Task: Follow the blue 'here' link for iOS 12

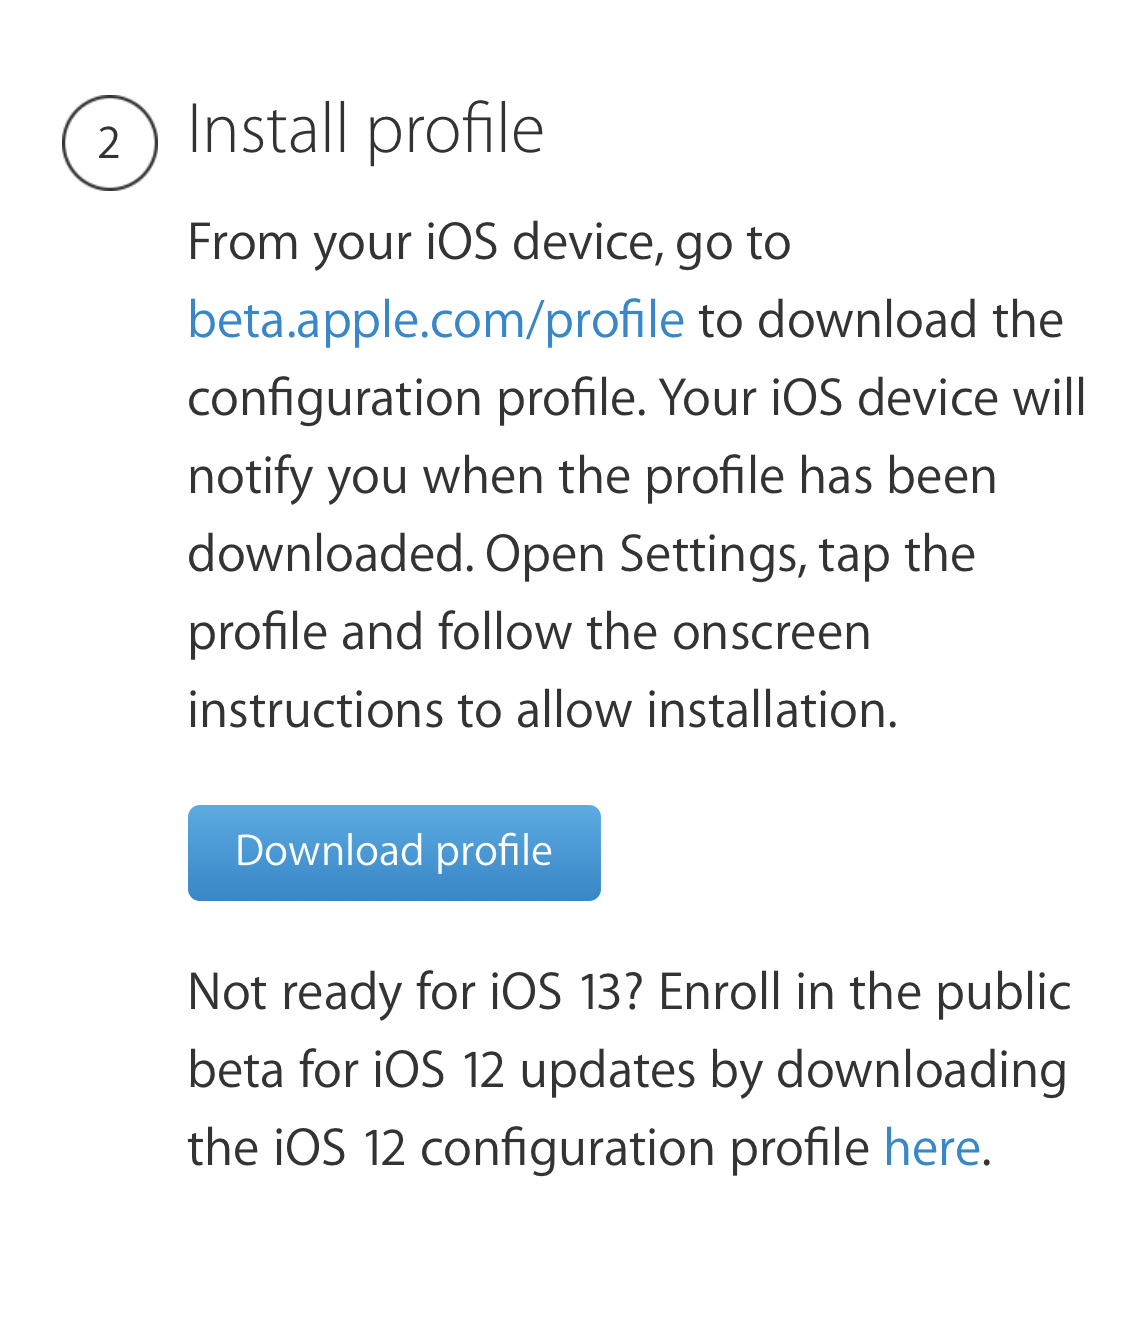Action: click(x=932, y=1147)
